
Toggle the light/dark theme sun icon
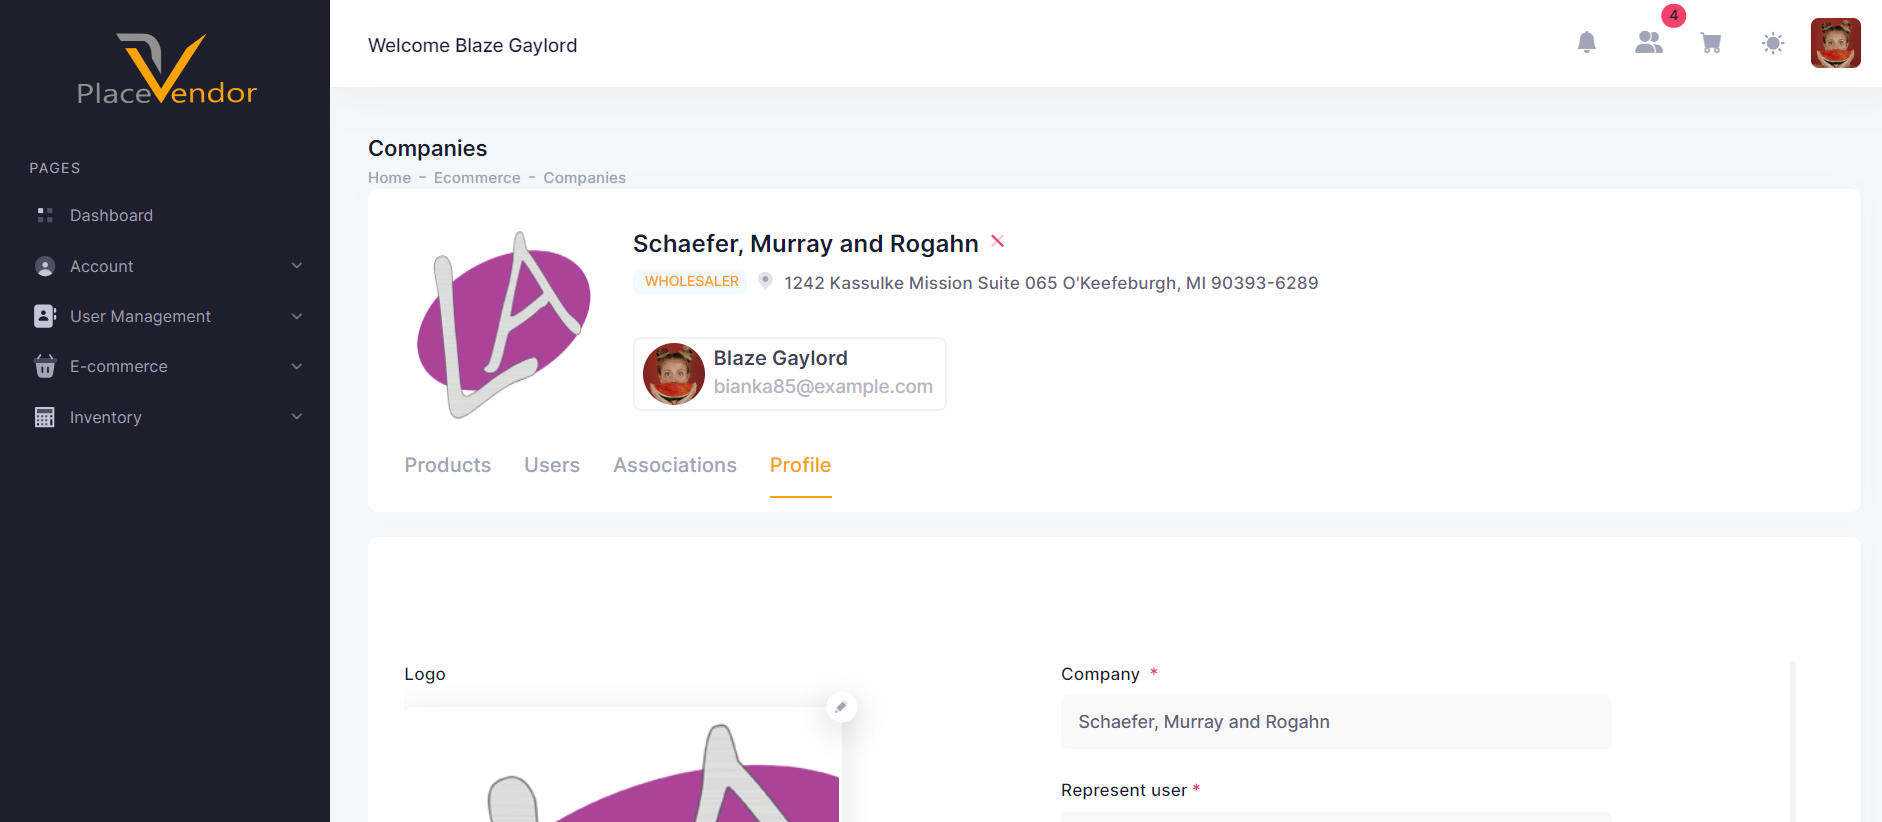pos(1773,43)
